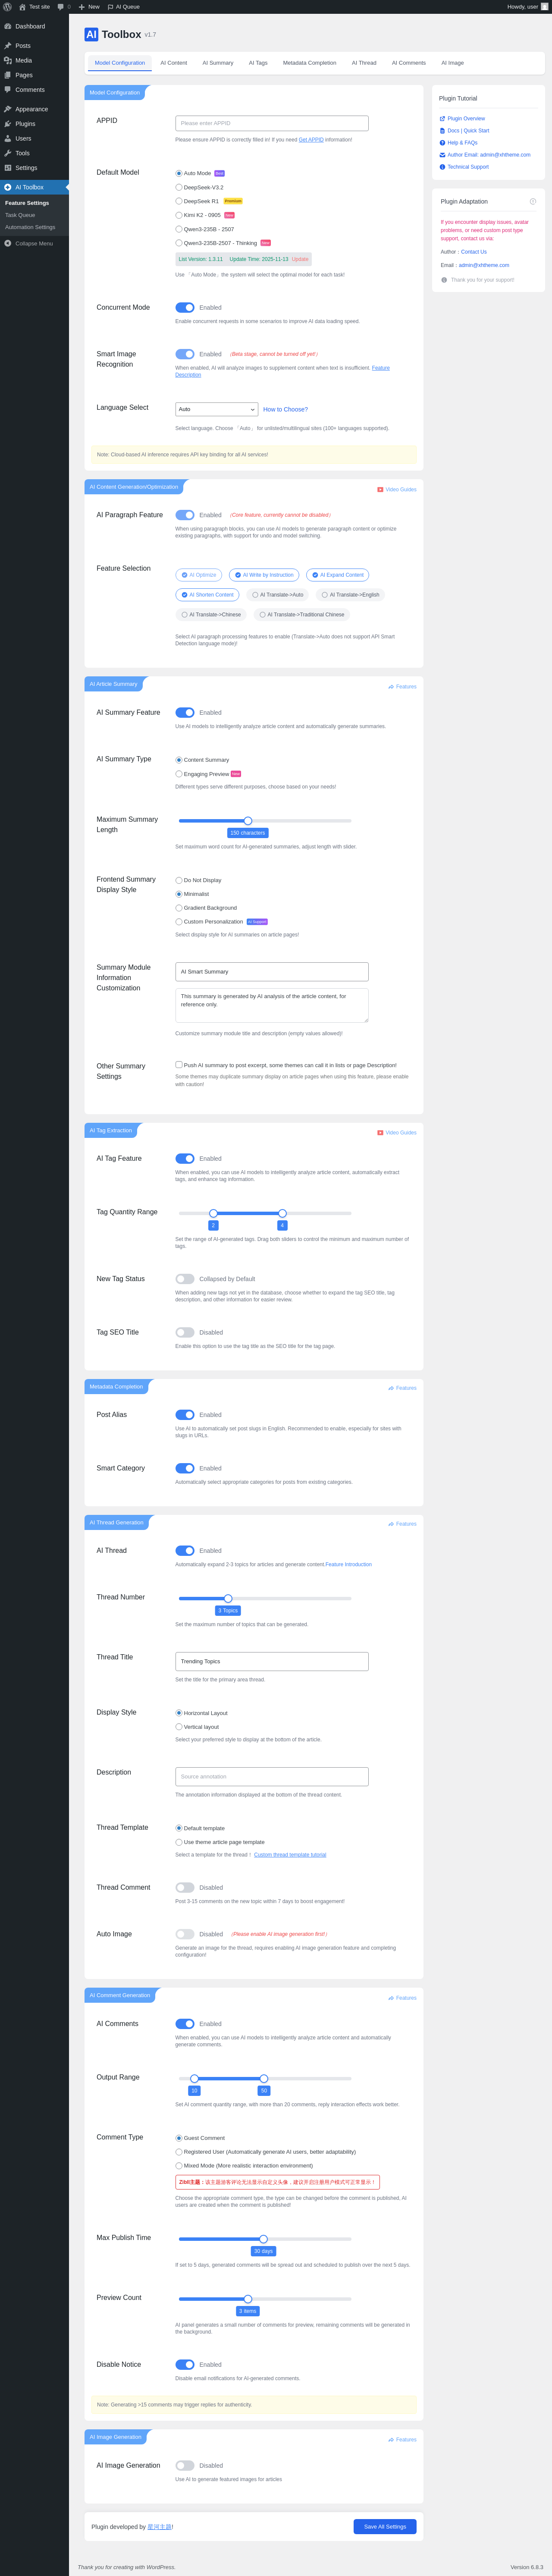Enable the Tag SEO Title switch
The height and width of the screenshot is (2576, 552).
(185, 1332)
